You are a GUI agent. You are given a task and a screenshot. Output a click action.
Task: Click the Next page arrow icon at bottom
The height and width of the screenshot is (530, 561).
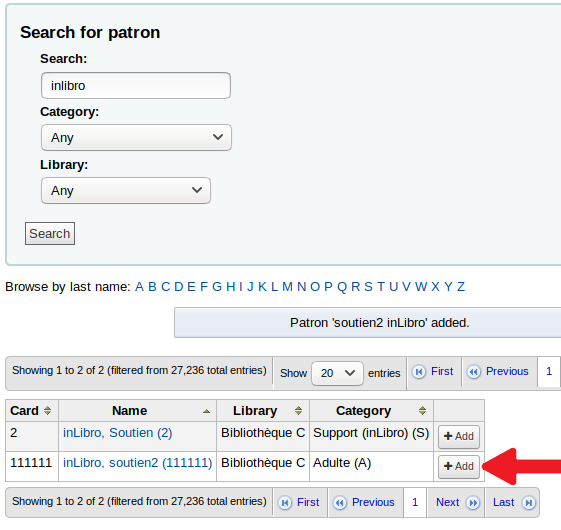tap(473, 503)
